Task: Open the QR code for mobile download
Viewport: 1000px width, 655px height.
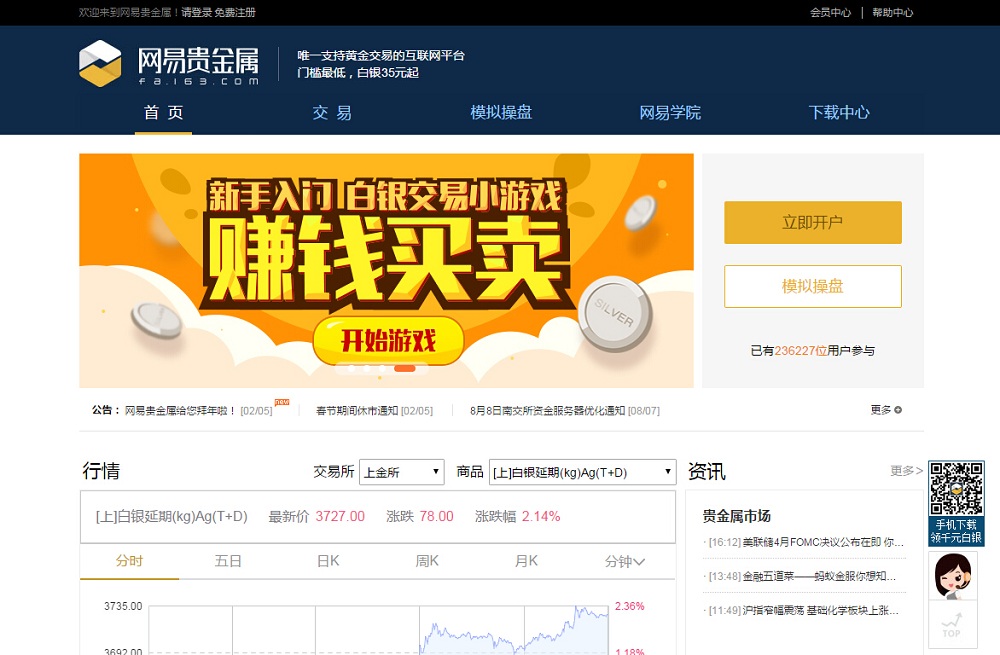Action: 955,489
